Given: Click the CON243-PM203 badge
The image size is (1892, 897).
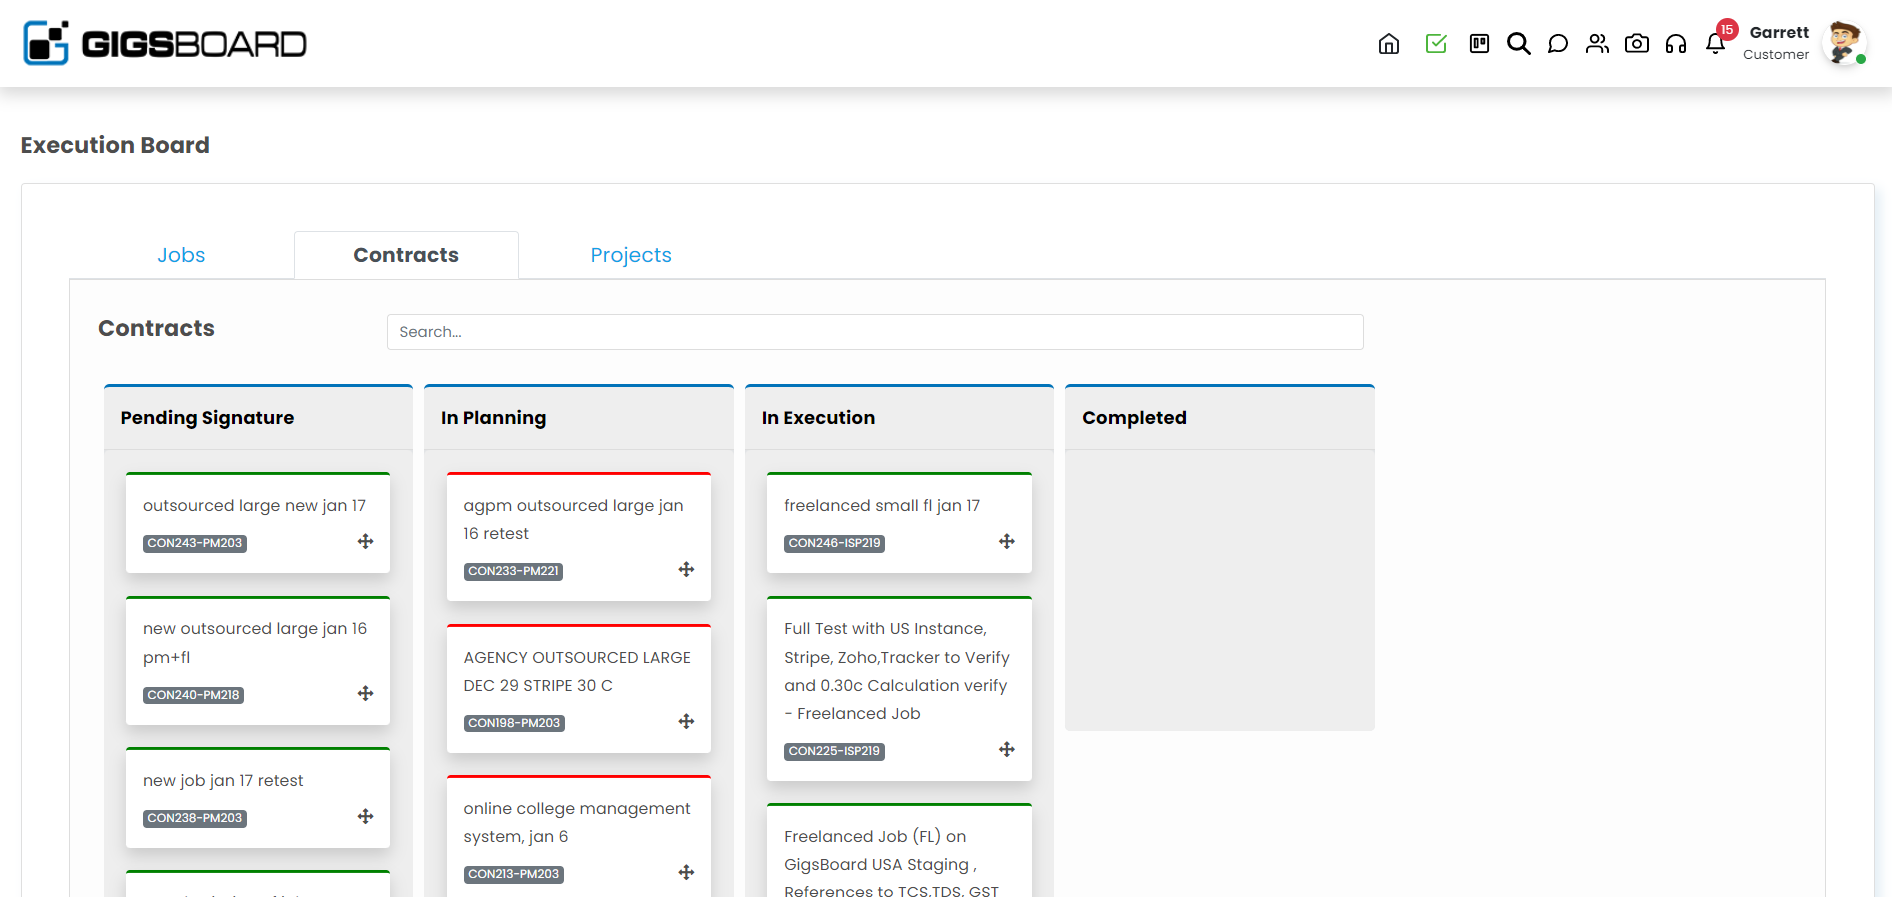Looking at the screenshot, I should [x=195, y=543].
